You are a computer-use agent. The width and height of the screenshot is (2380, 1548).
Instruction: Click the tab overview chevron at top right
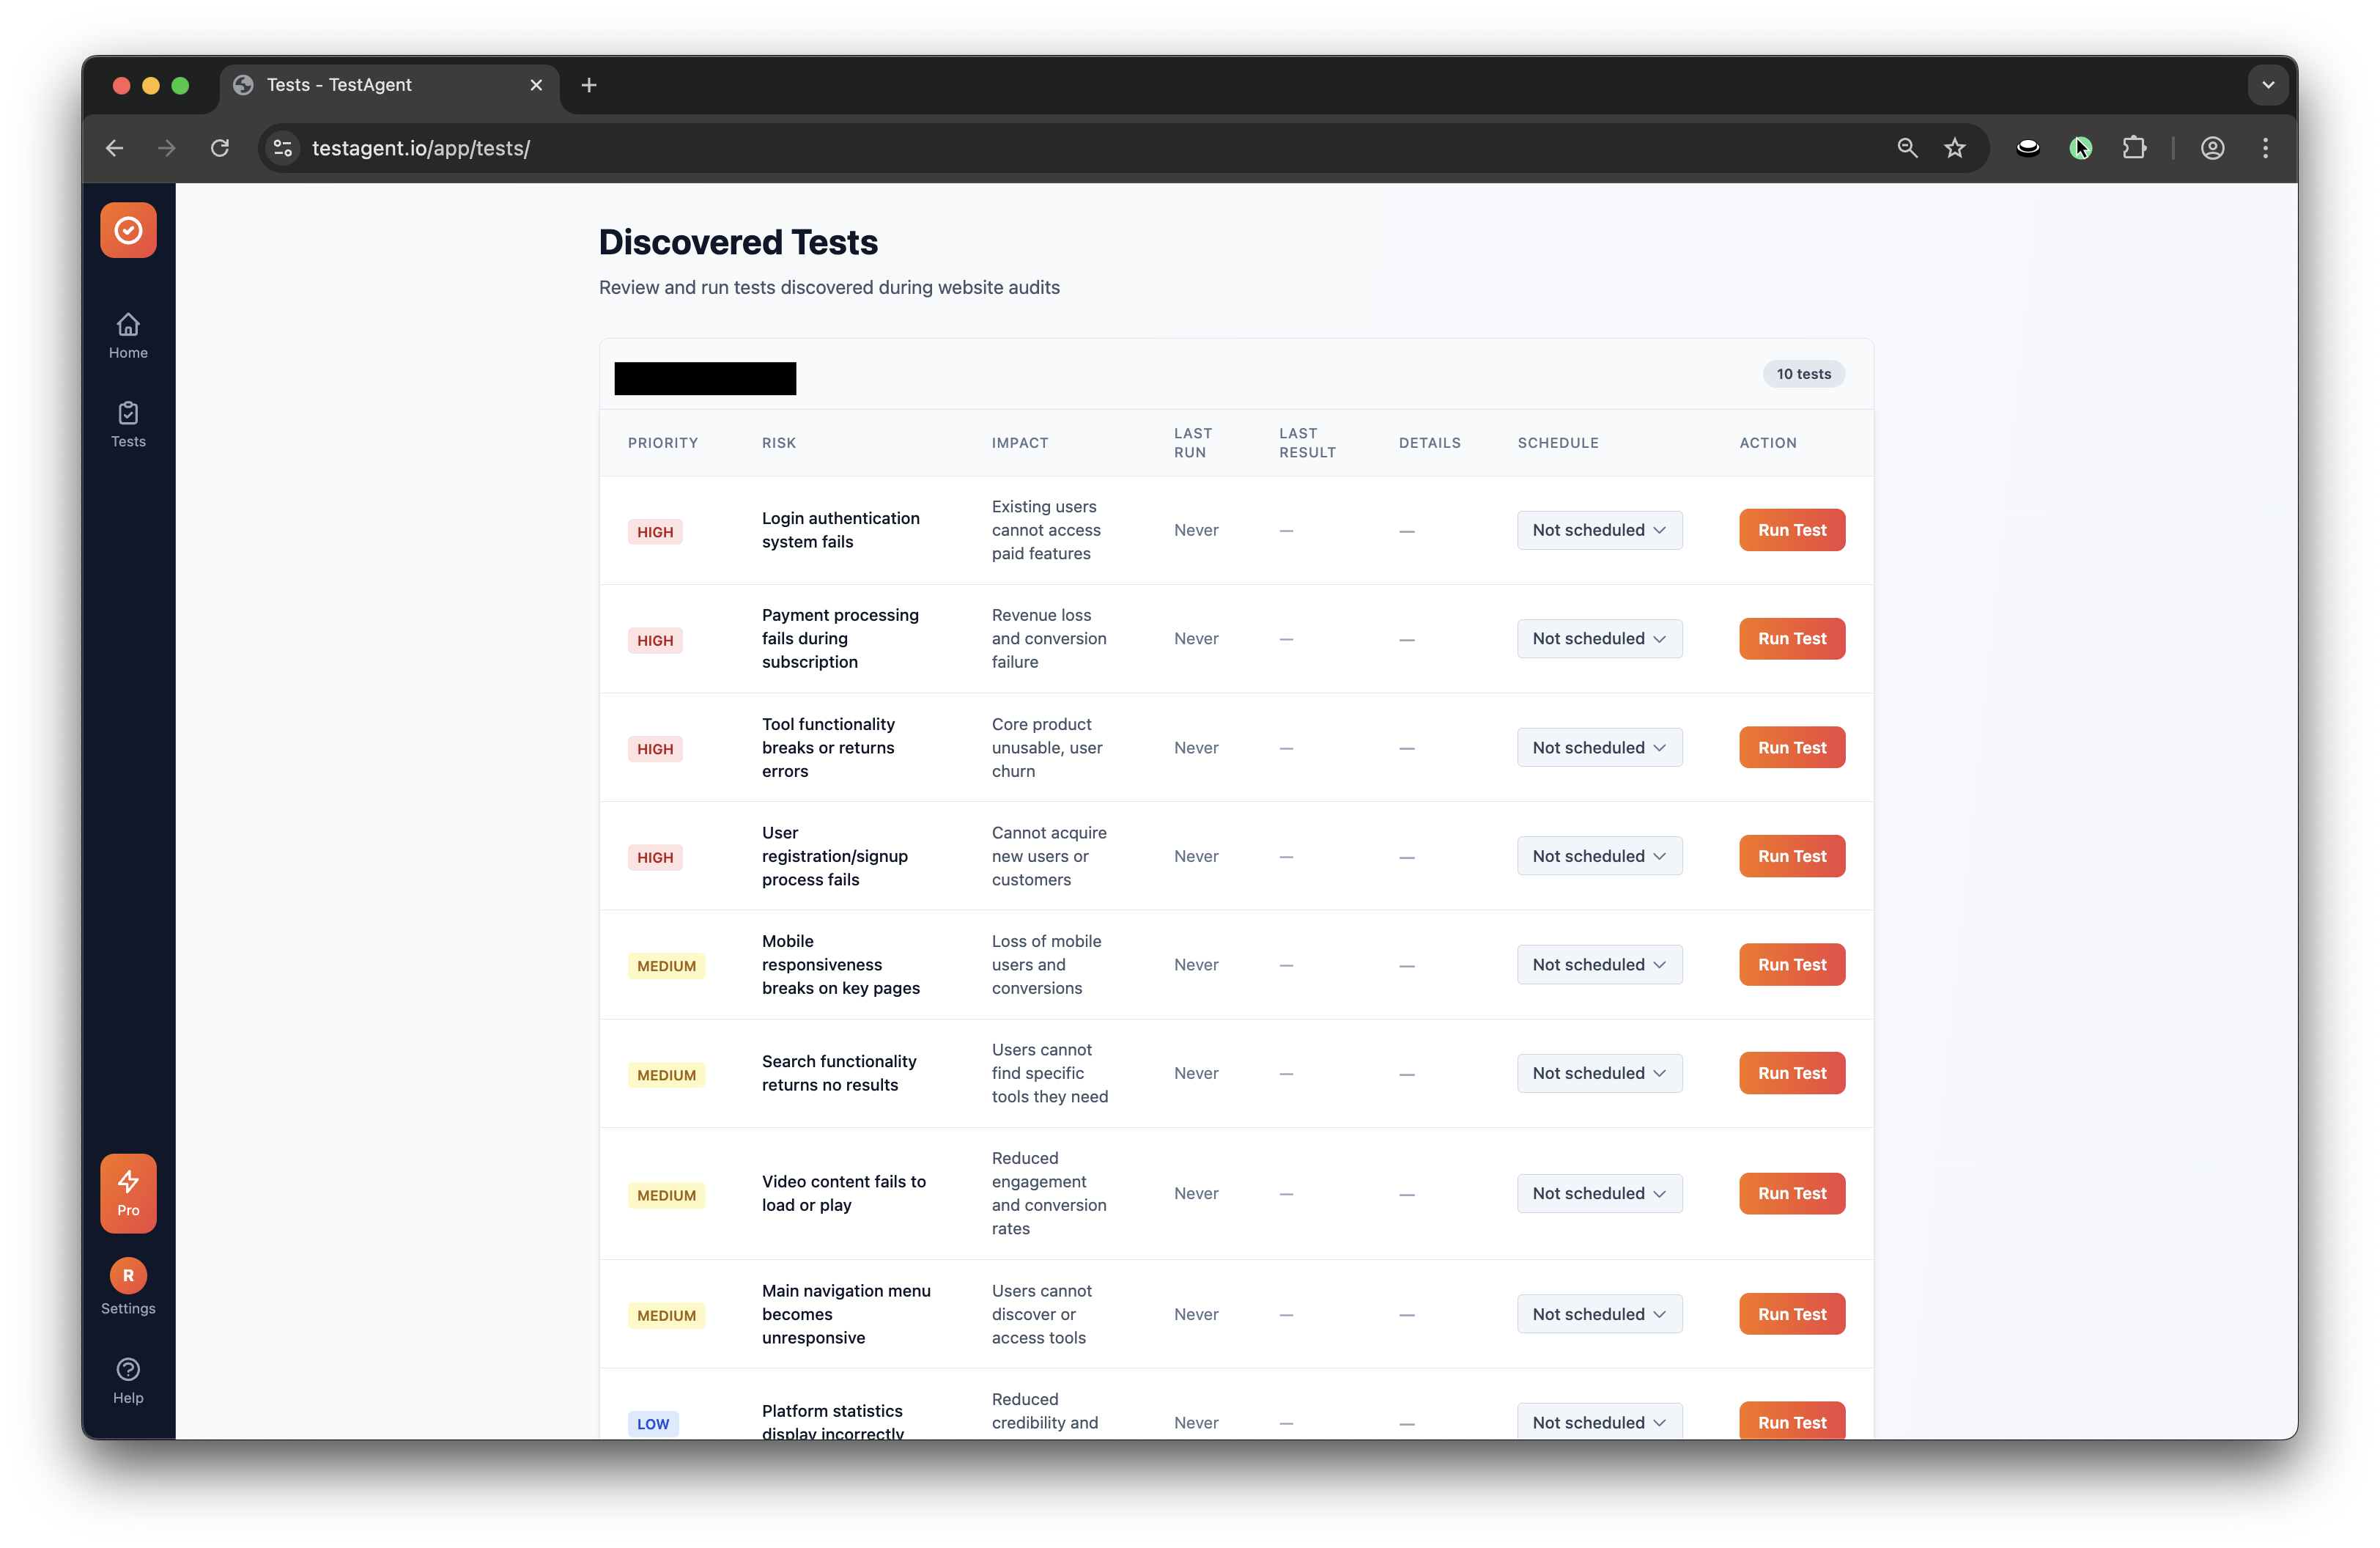pos(2267,85)
